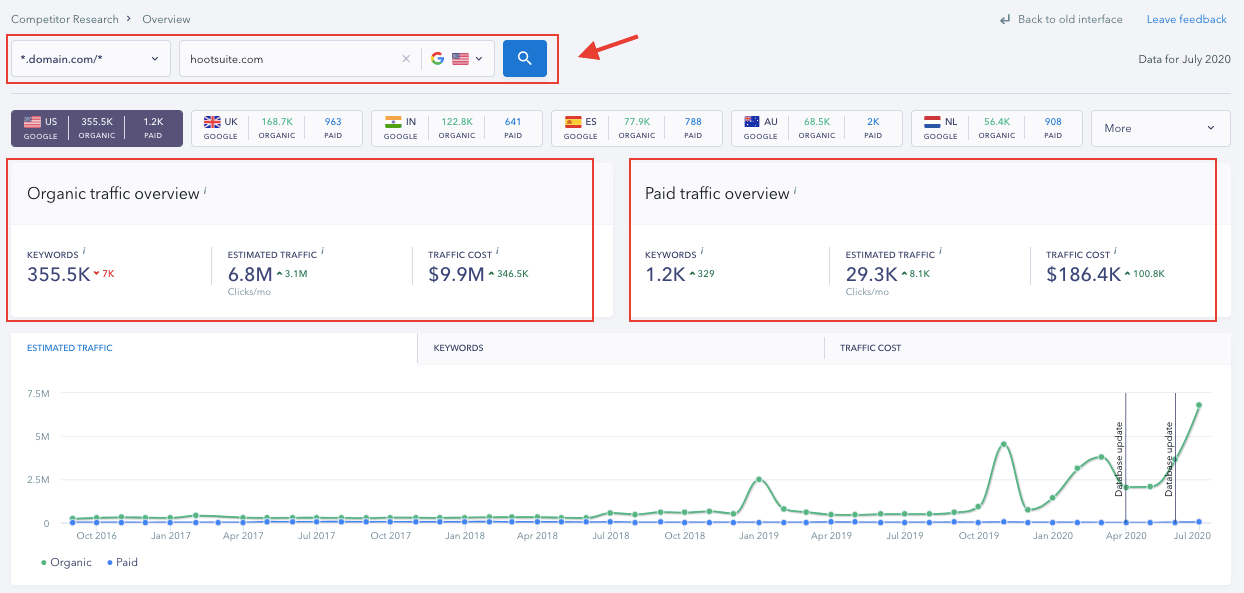This screenshot has height=593, width=1244.
Task: Click info icon beside Paid traffic overview
Action: (x=795, y=190)
